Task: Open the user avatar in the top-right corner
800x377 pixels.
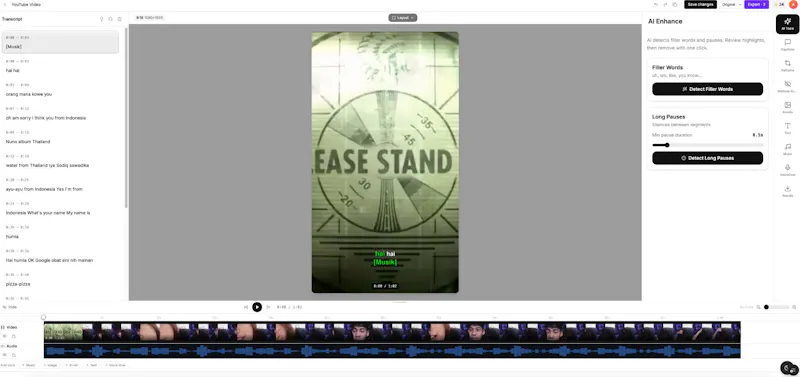Action: (x=793, y=5)
